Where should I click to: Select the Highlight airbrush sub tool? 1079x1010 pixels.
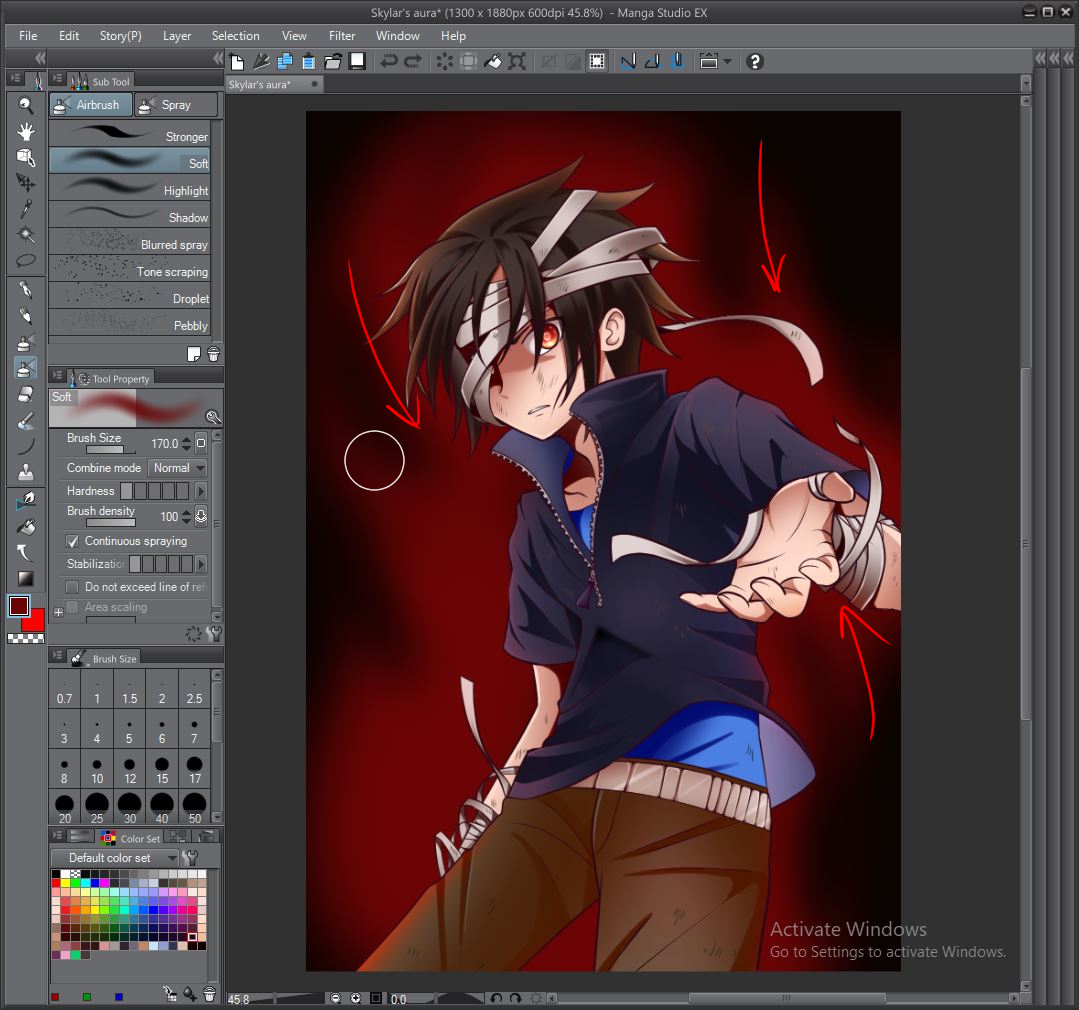(x=130, y=190)
